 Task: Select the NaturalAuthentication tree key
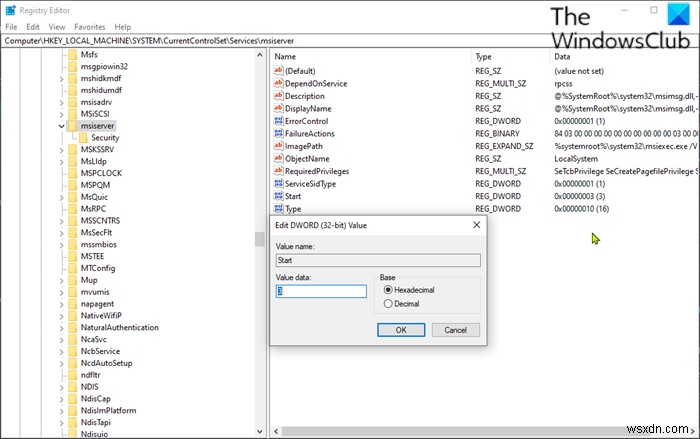[119, 327]
